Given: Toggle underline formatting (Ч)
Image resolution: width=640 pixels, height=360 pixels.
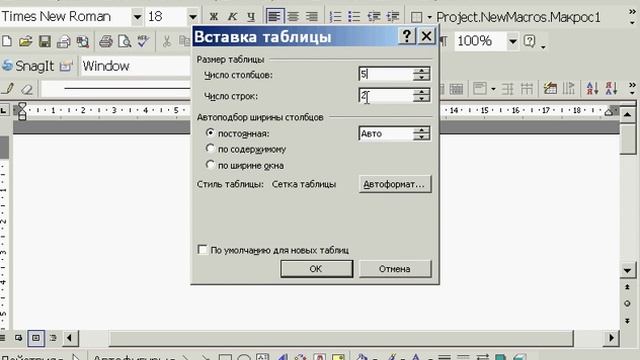Looking at the screenshot, I should pos(251,17).
